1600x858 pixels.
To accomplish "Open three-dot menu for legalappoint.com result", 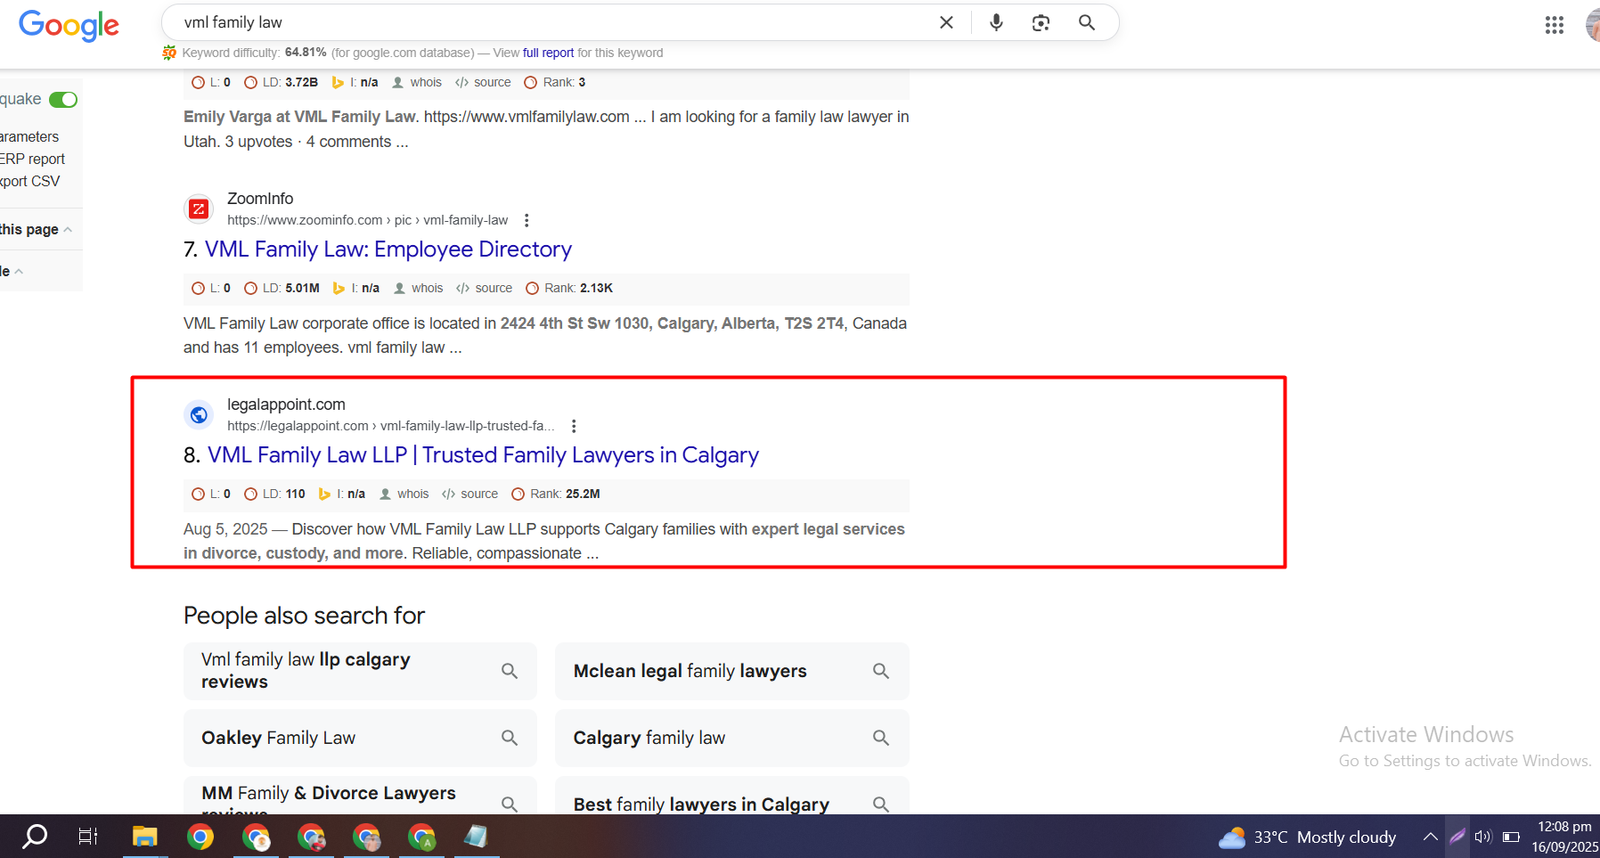I will coord(574,426).
